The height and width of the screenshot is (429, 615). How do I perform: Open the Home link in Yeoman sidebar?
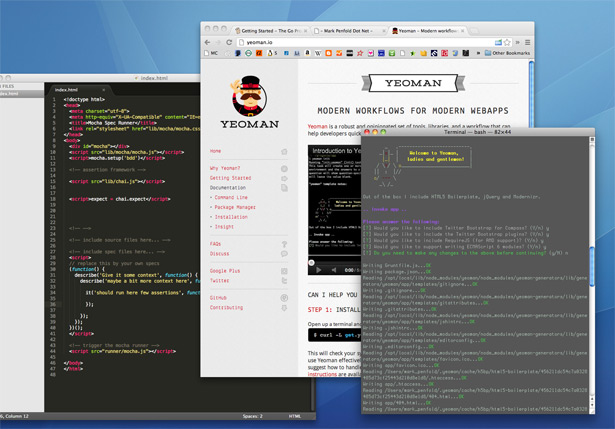click(215, 151)
